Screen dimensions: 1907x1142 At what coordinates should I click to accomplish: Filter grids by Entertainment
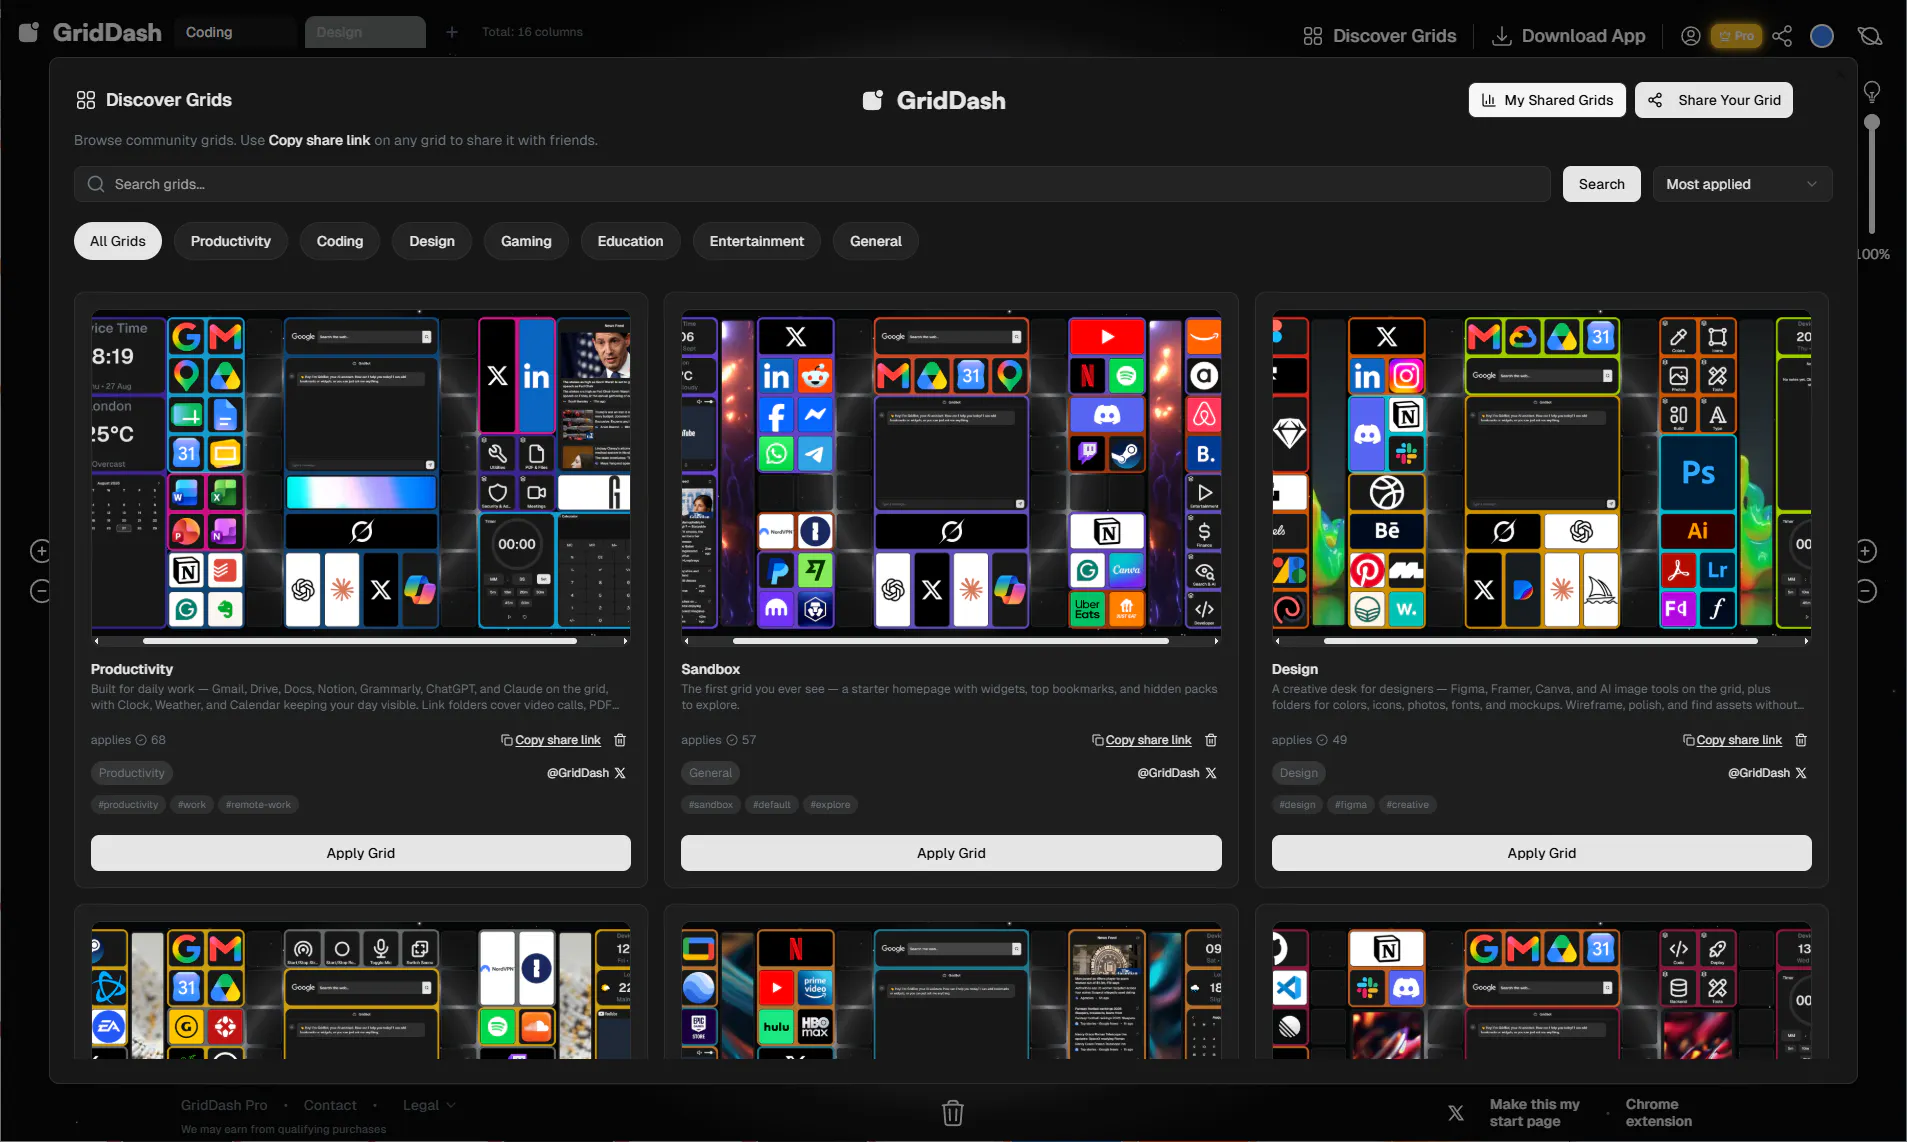tap(757, 241)
